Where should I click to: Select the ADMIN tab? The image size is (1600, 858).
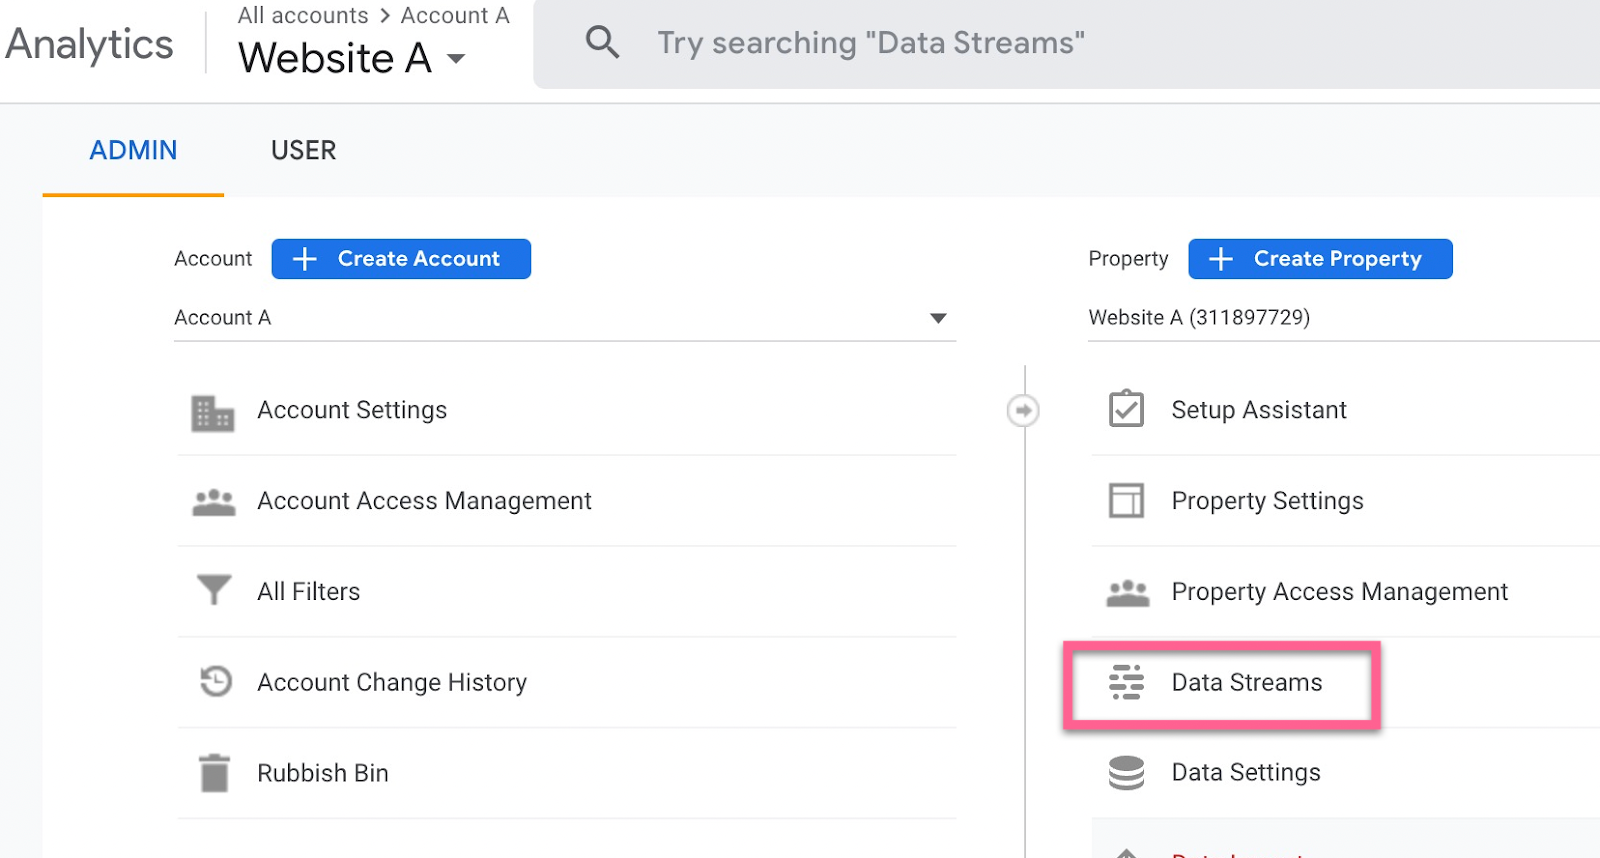click(x=133, y=151)
